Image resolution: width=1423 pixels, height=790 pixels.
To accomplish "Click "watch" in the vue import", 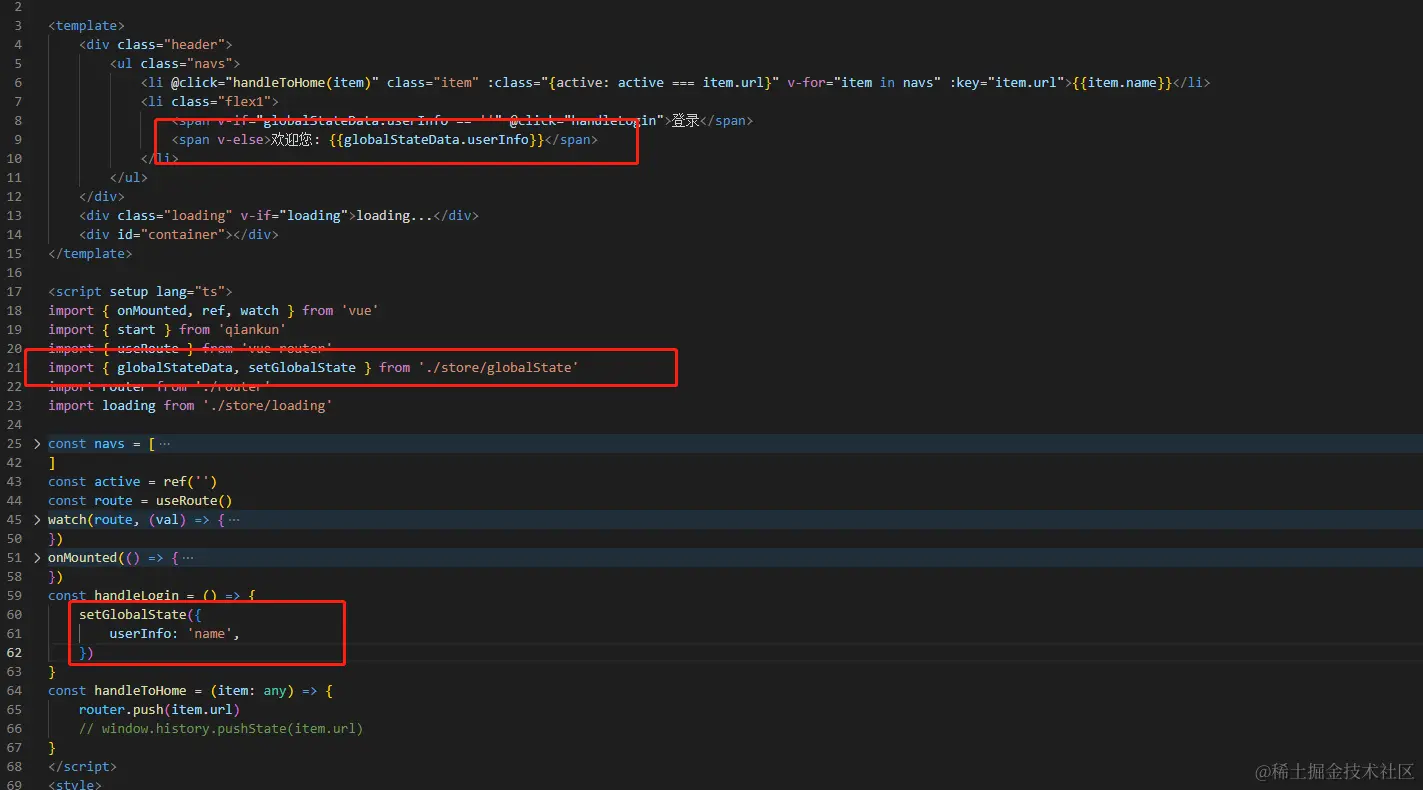I will [x=259, y=310].
